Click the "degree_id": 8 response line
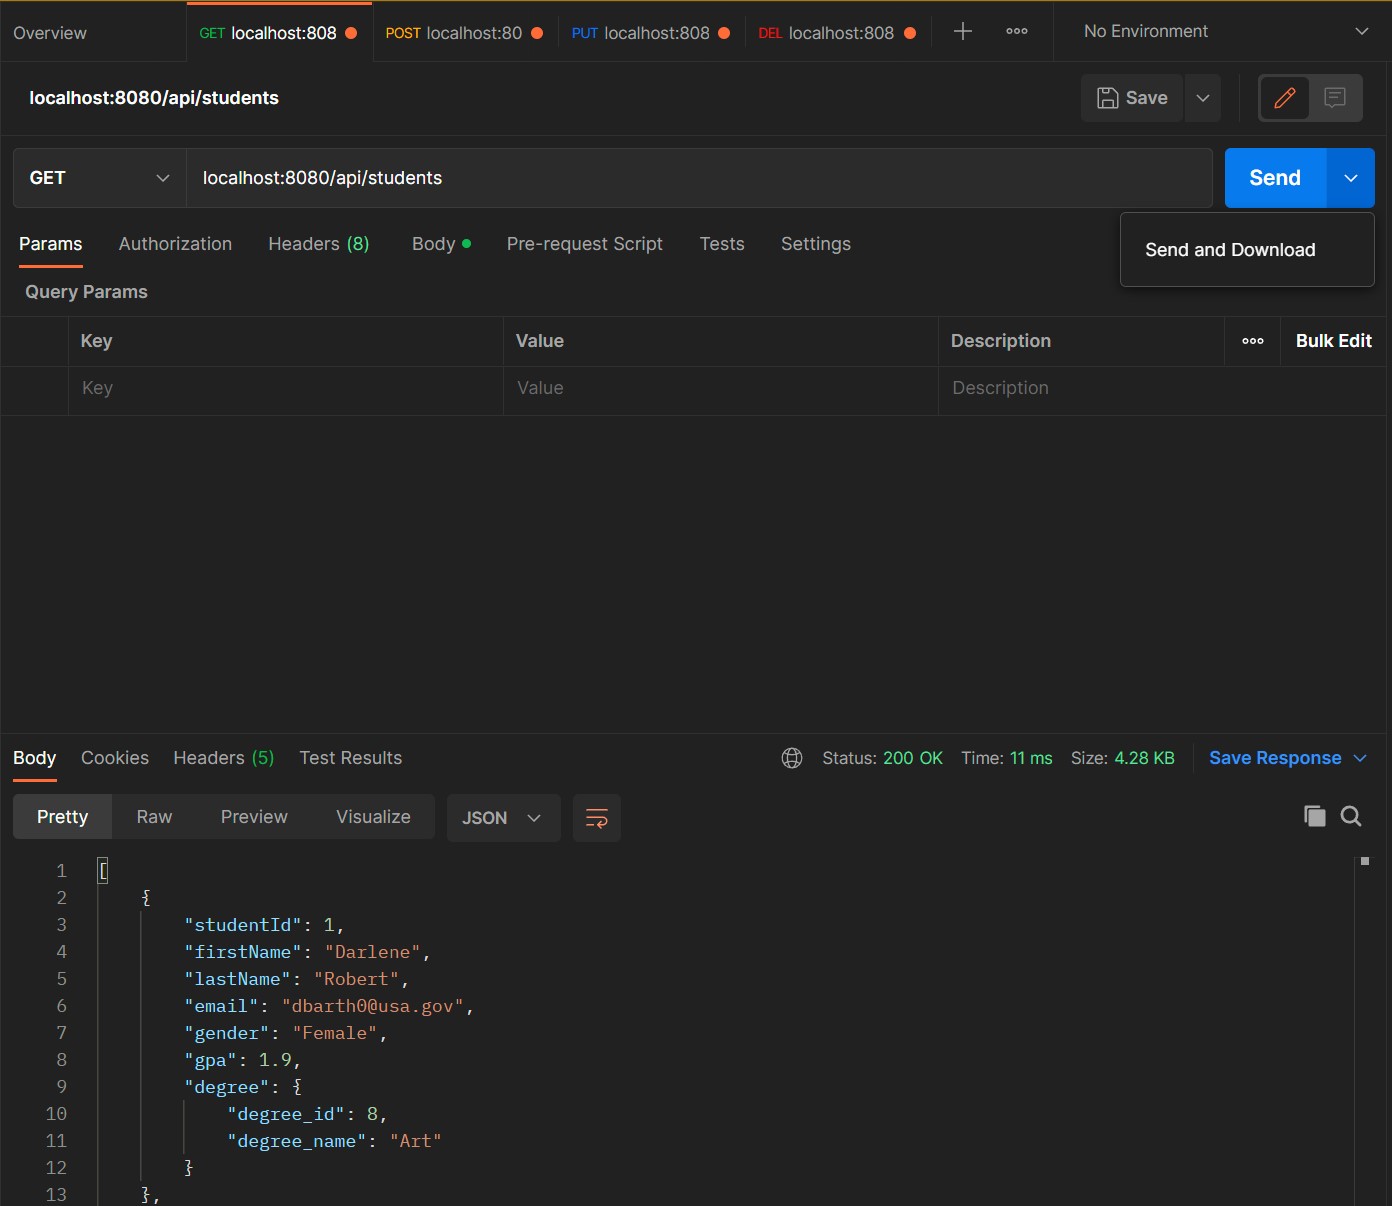 307,1114
